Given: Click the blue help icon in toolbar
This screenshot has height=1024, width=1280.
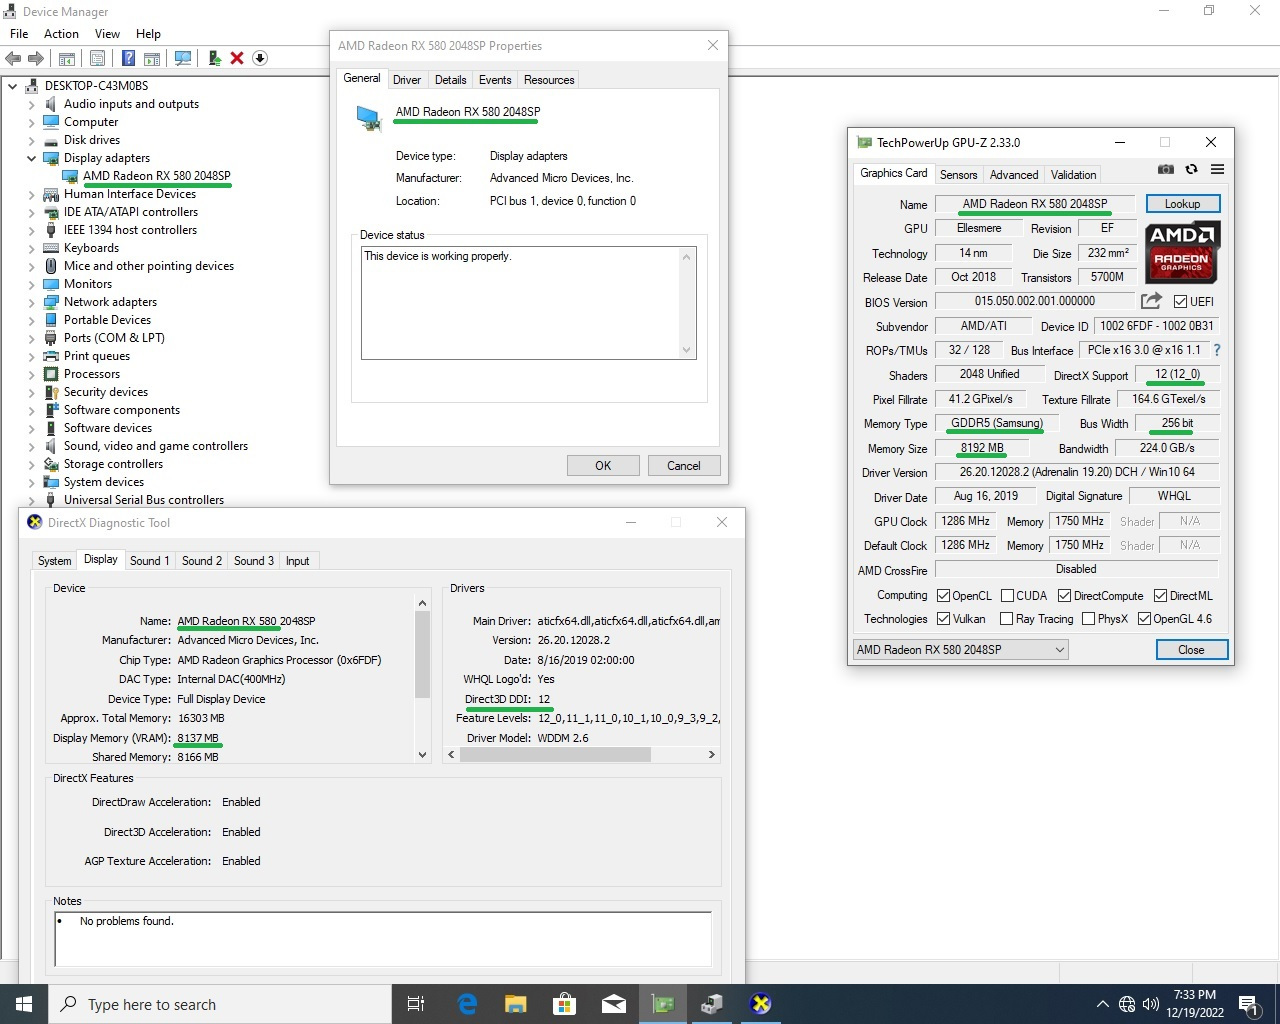Looking at the screenshot, I should pyautogui.click(x=128, y=58).
